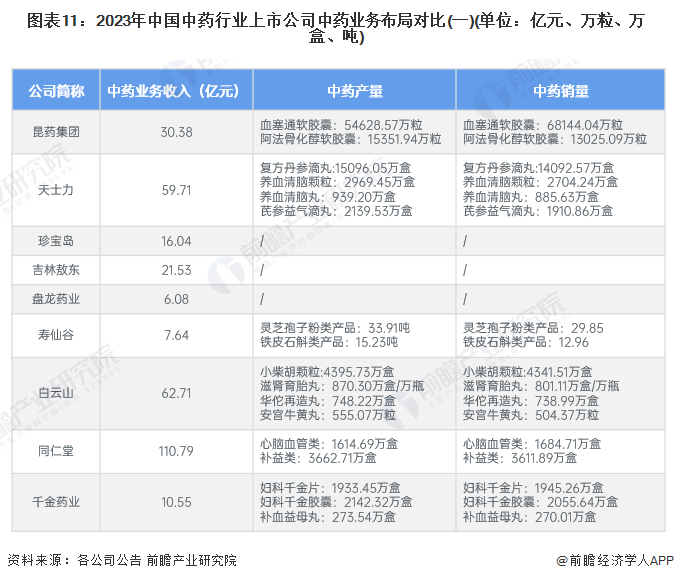674x581 pixels.
Task: Click sales text 妇科千金胶囊：2055.64万盒
Action: pyautogui.click(x=540, y=502)
